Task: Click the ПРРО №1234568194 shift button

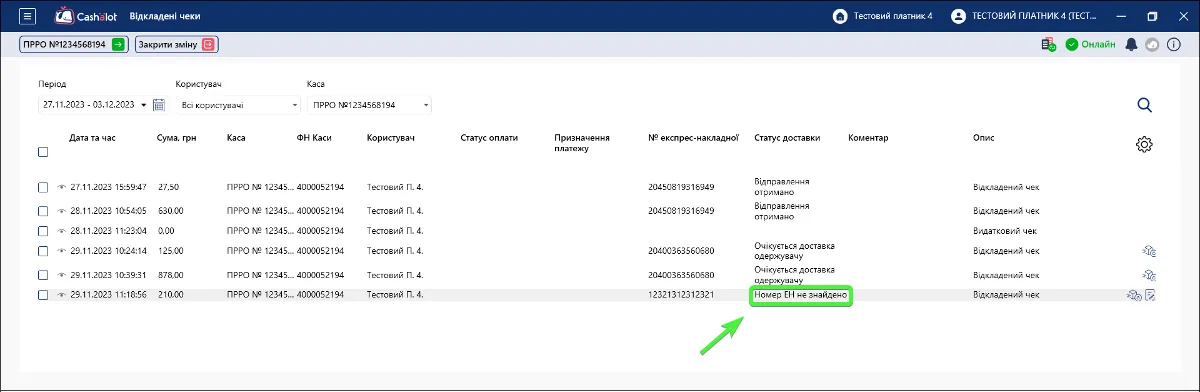Action: [x=73, y=45]
